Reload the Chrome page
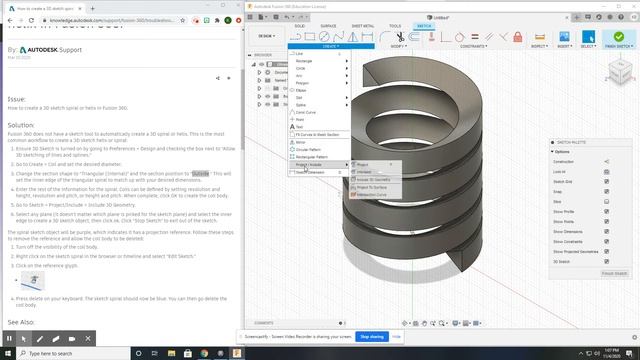The height and width of the screenshot is (360, 640). [31, 20]
